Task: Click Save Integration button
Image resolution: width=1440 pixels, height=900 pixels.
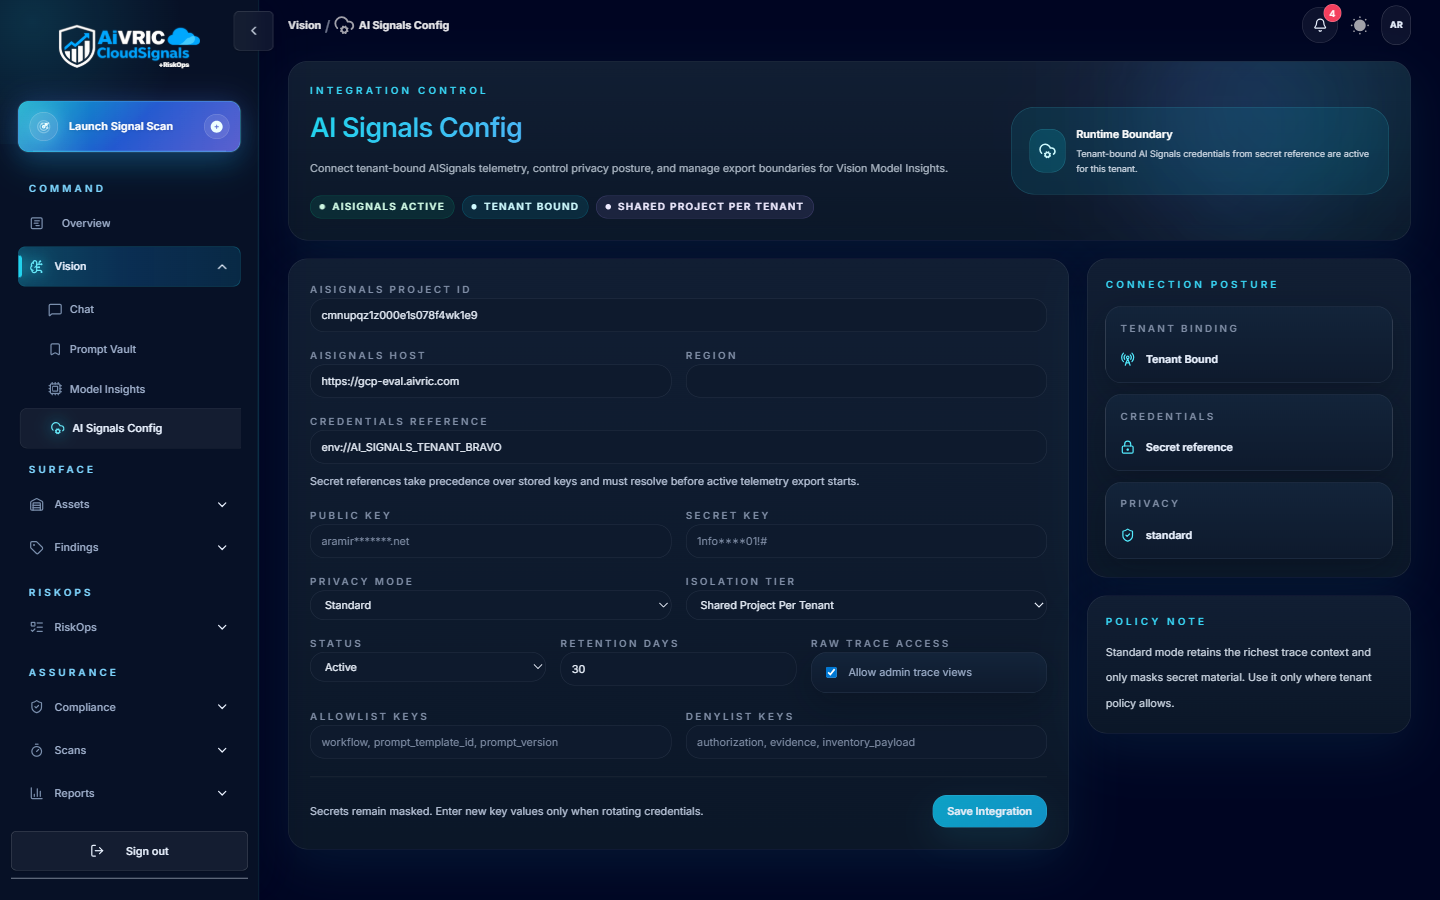Action: pos(989,811)
